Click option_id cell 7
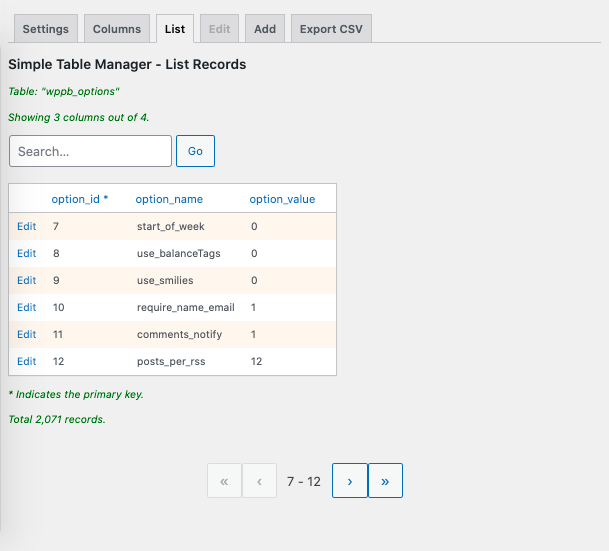This screenshot has width=609, height=551. (56, 226)
